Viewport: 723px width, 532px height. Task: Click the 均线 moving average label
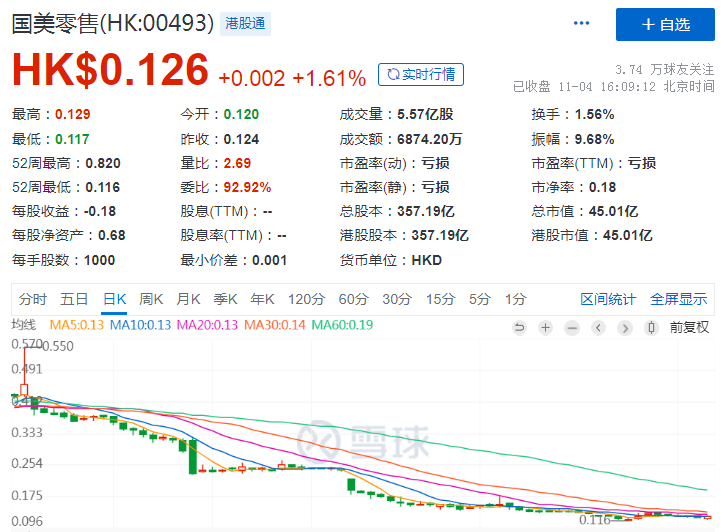tap(24, 325)
